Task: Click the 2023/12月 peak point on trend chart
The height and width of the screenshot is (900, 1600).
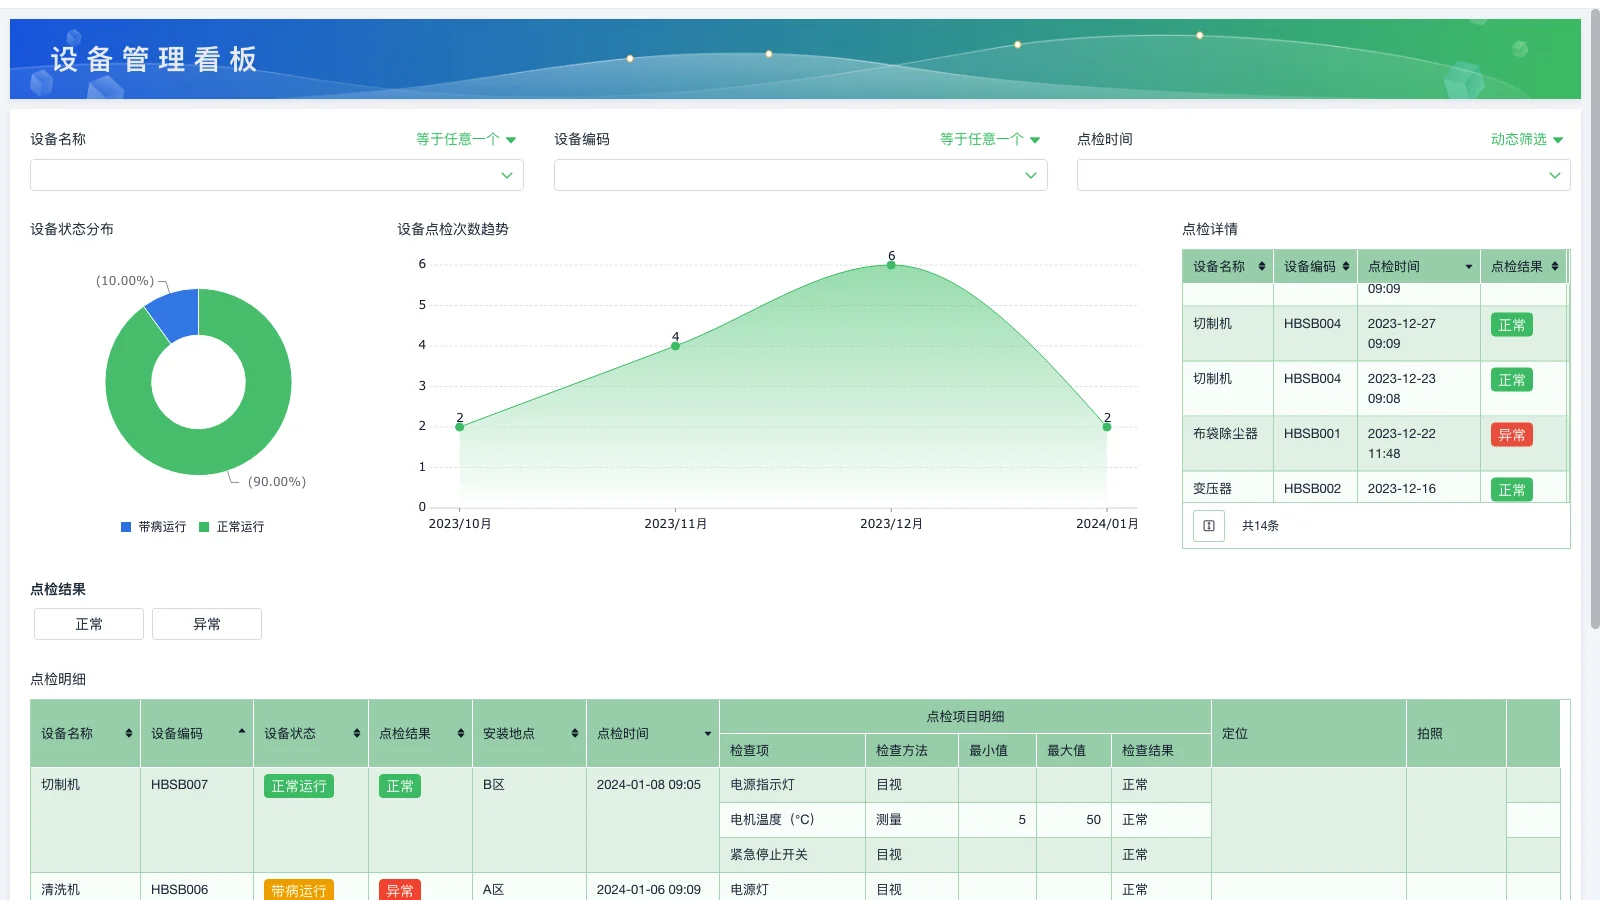Action: point(890,264)
